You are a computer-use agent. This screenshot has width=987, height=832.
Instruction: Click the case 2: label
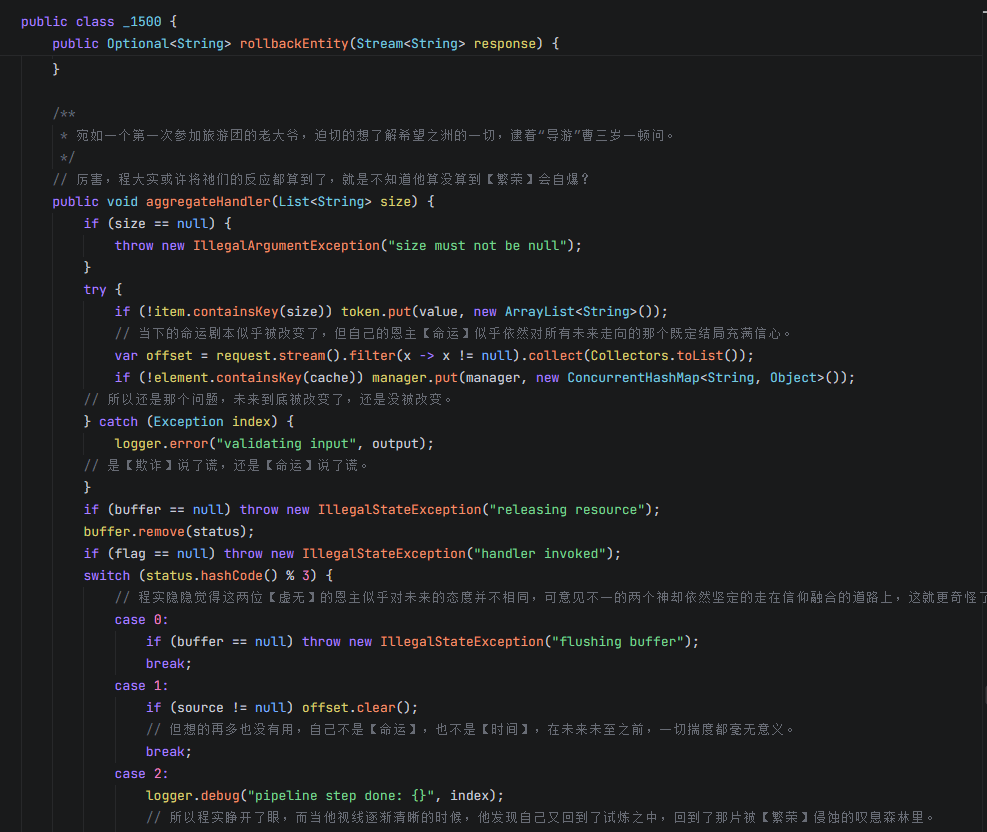(142, 774)
